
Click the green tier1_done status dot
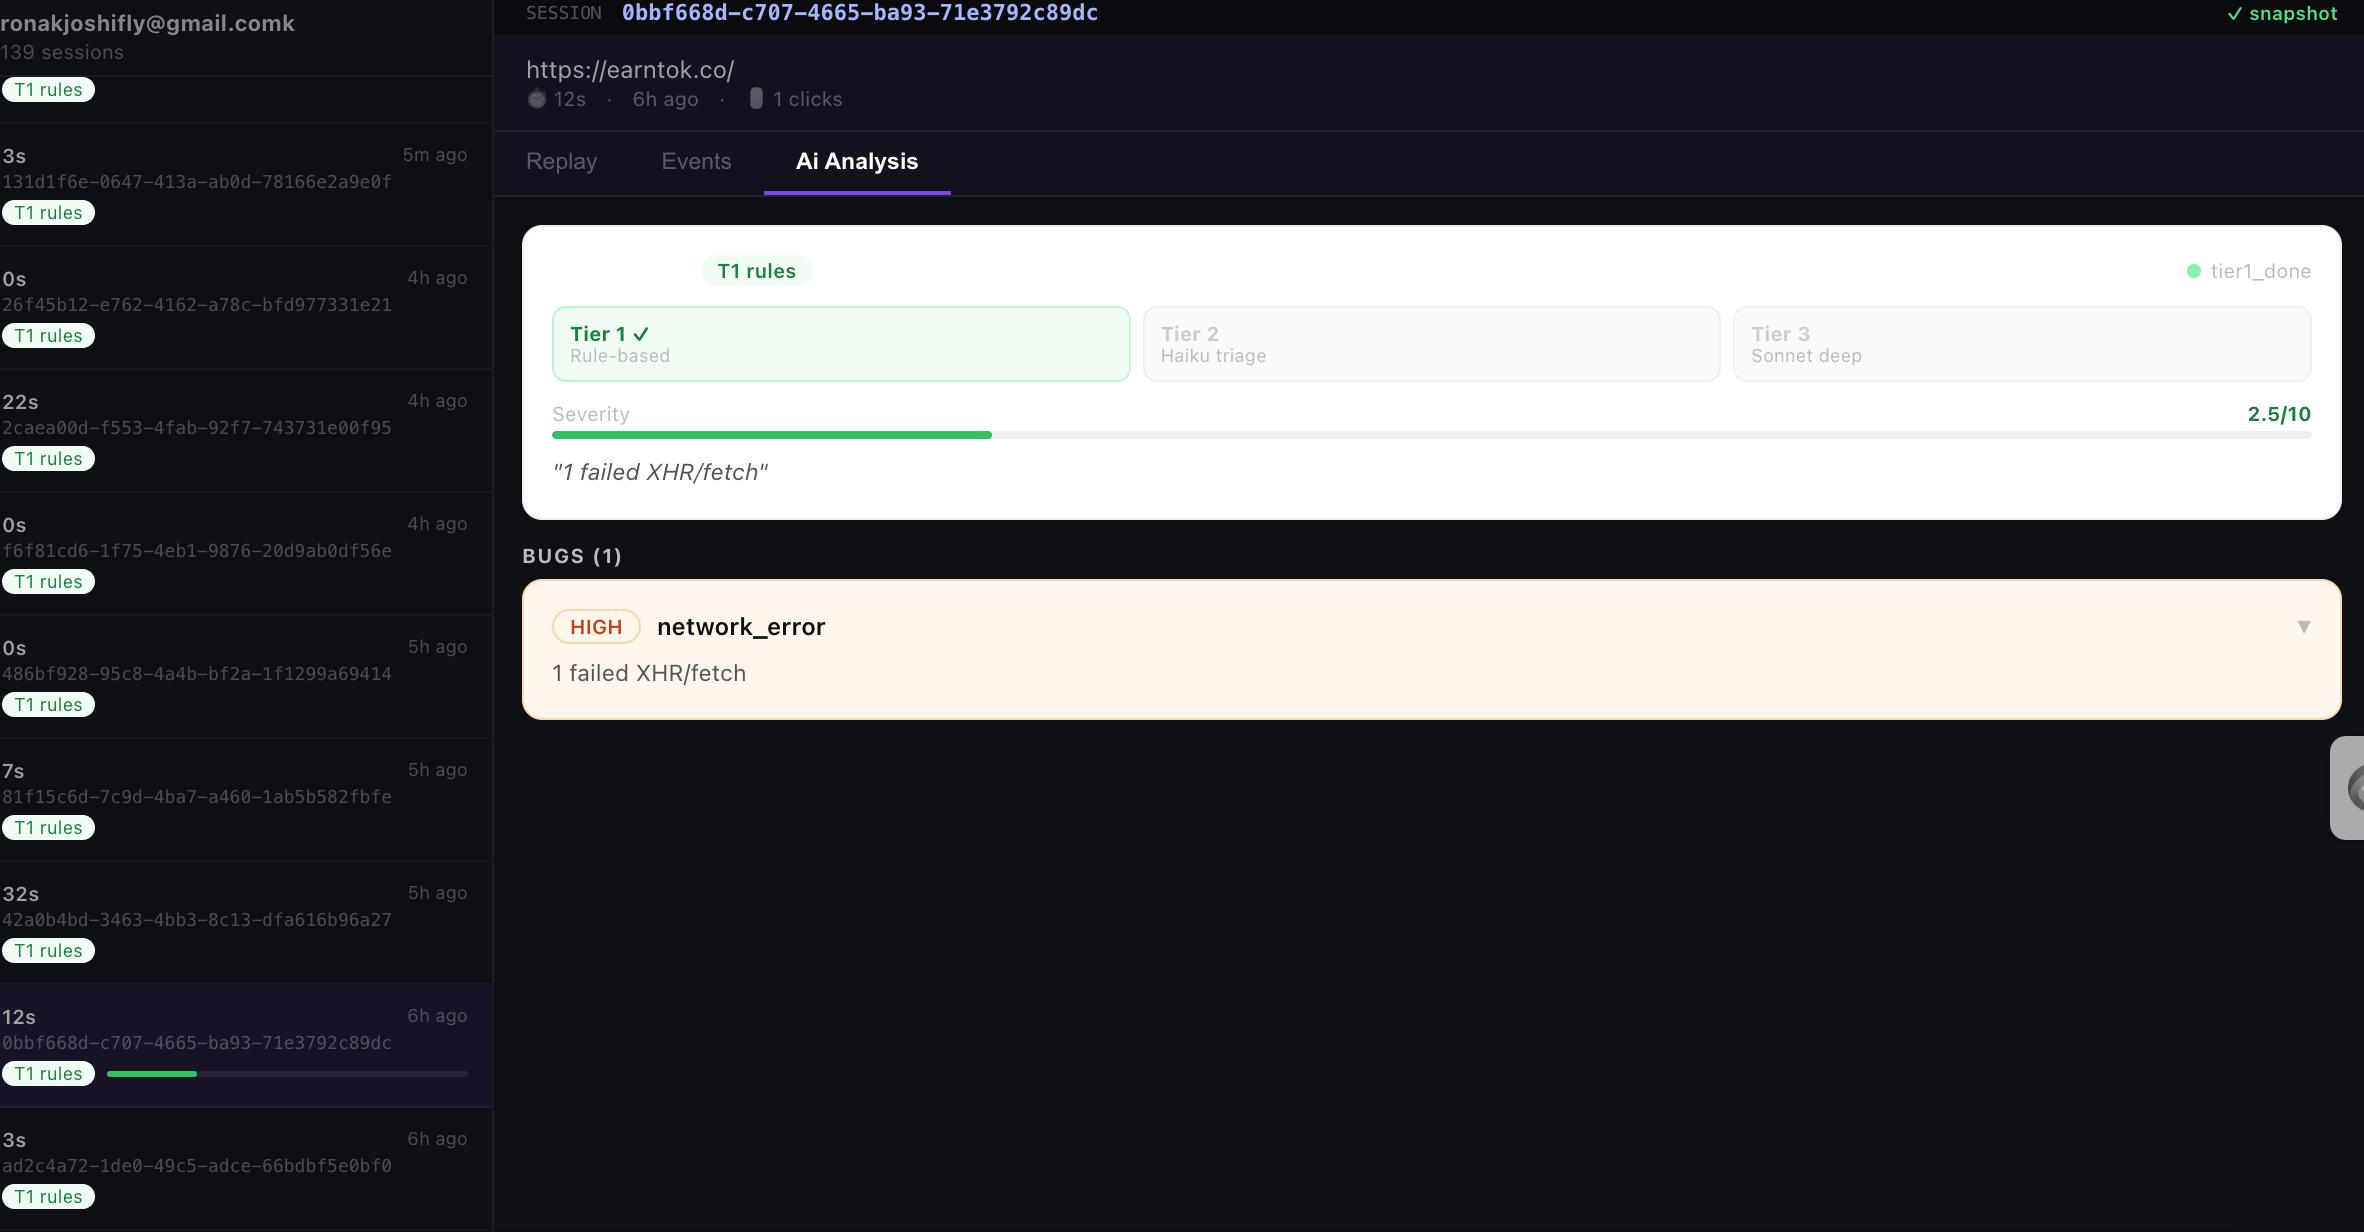click(2193, 270)
